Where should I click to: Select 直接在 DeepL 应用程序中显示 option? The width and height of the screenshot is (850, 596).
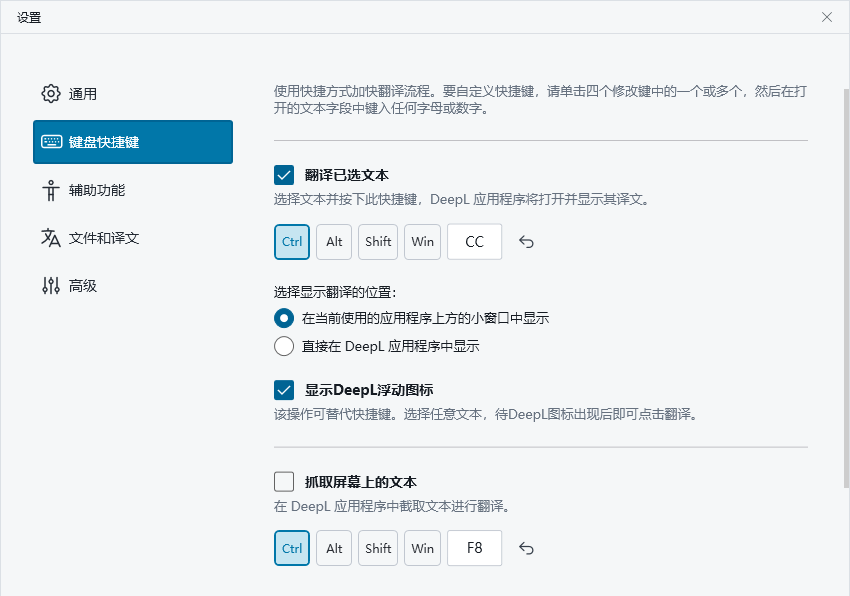pyautogui.click(x=283, y=346)
